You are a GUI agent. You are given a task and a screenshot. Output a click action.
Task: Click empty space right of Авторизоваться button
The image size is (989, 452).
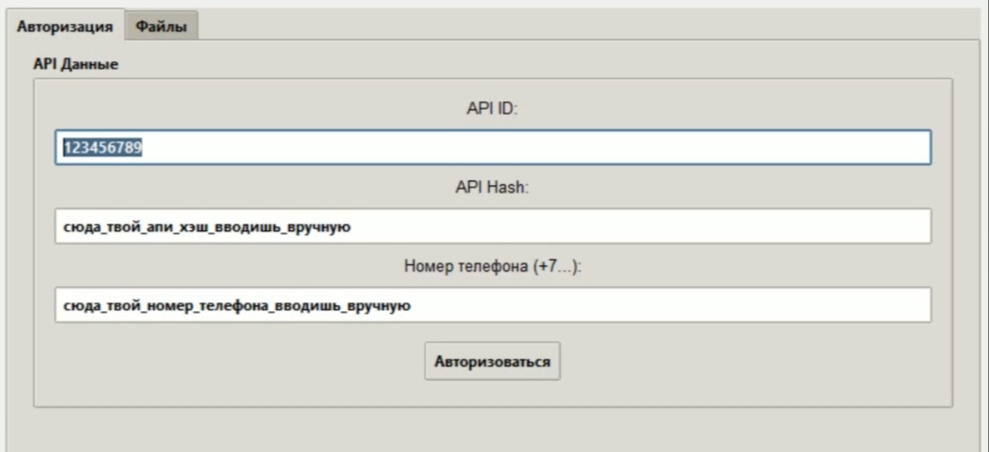(x=750, y=361)
